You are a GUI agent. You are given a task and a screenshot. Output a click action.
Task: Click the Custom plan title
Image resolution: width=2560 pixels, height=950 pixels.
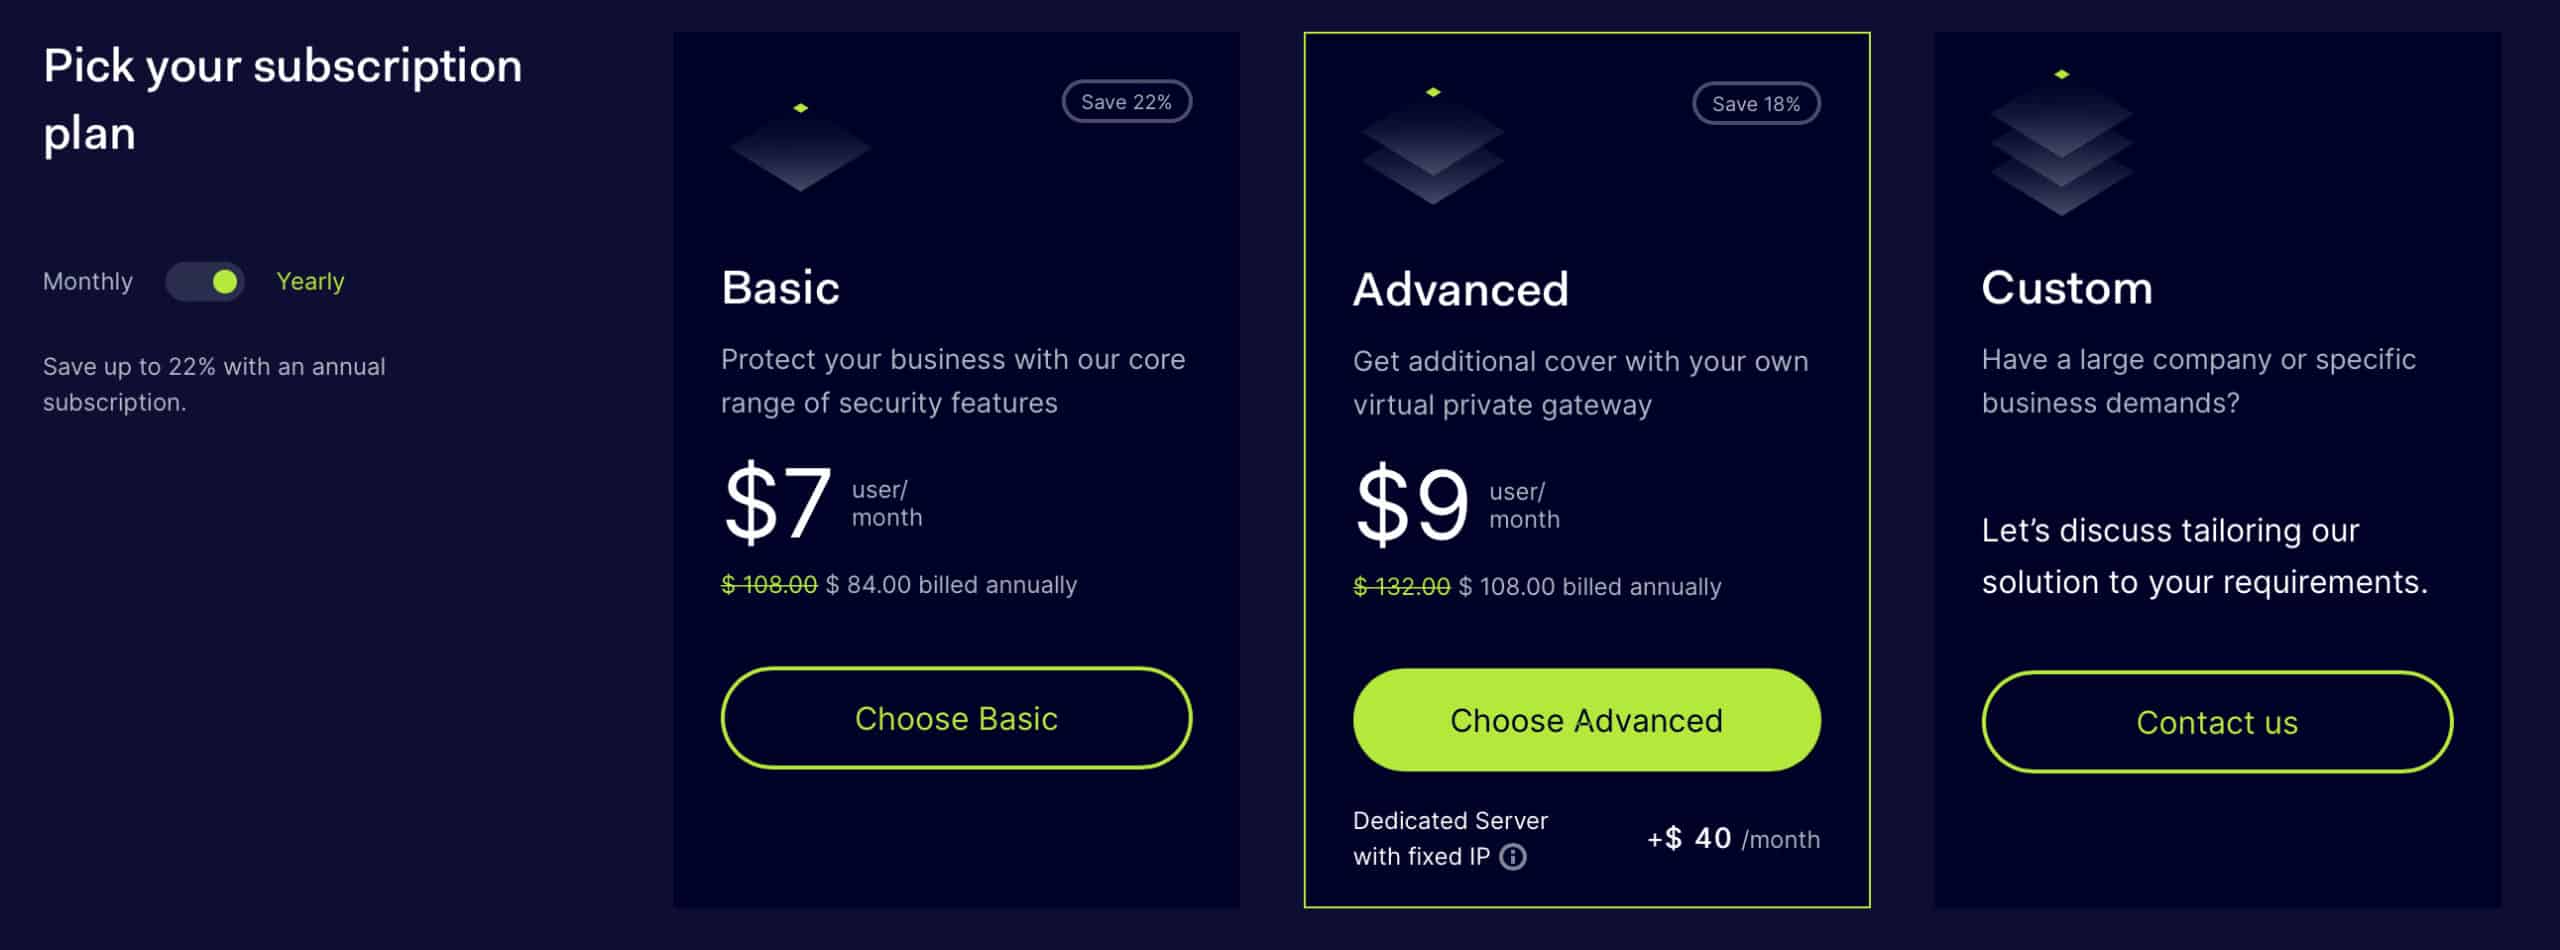(x=2067, y=288)
